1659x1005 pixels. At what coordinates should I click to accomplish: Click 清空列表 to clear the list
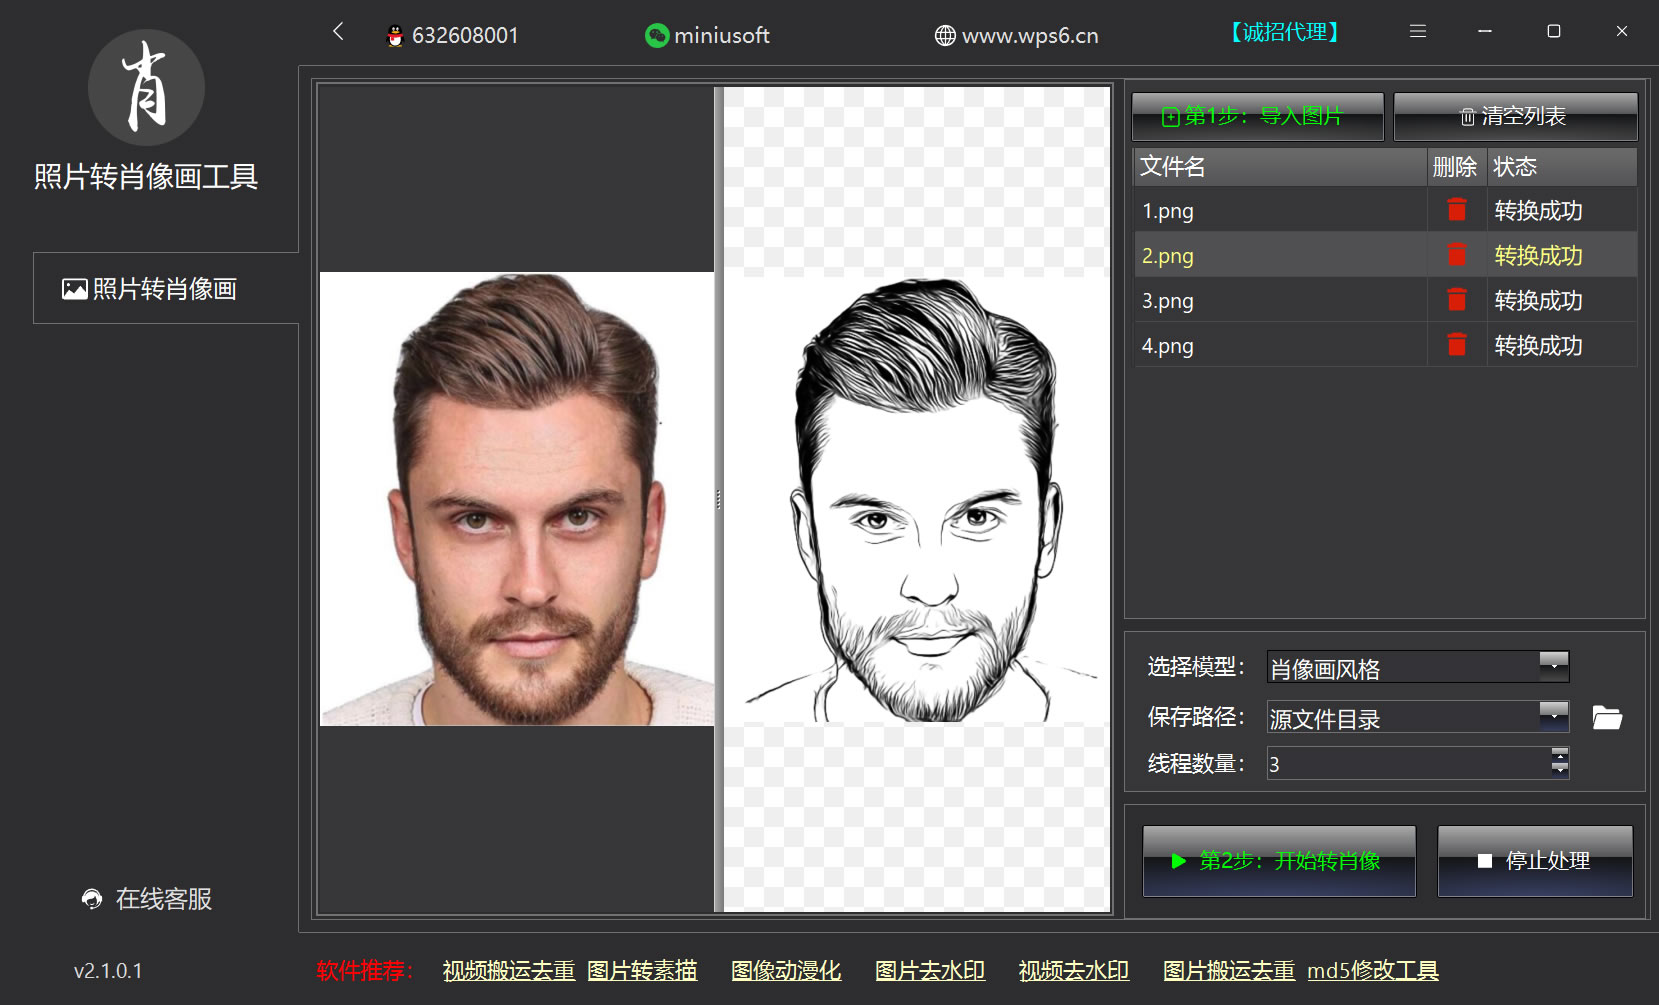[1514, 116]
